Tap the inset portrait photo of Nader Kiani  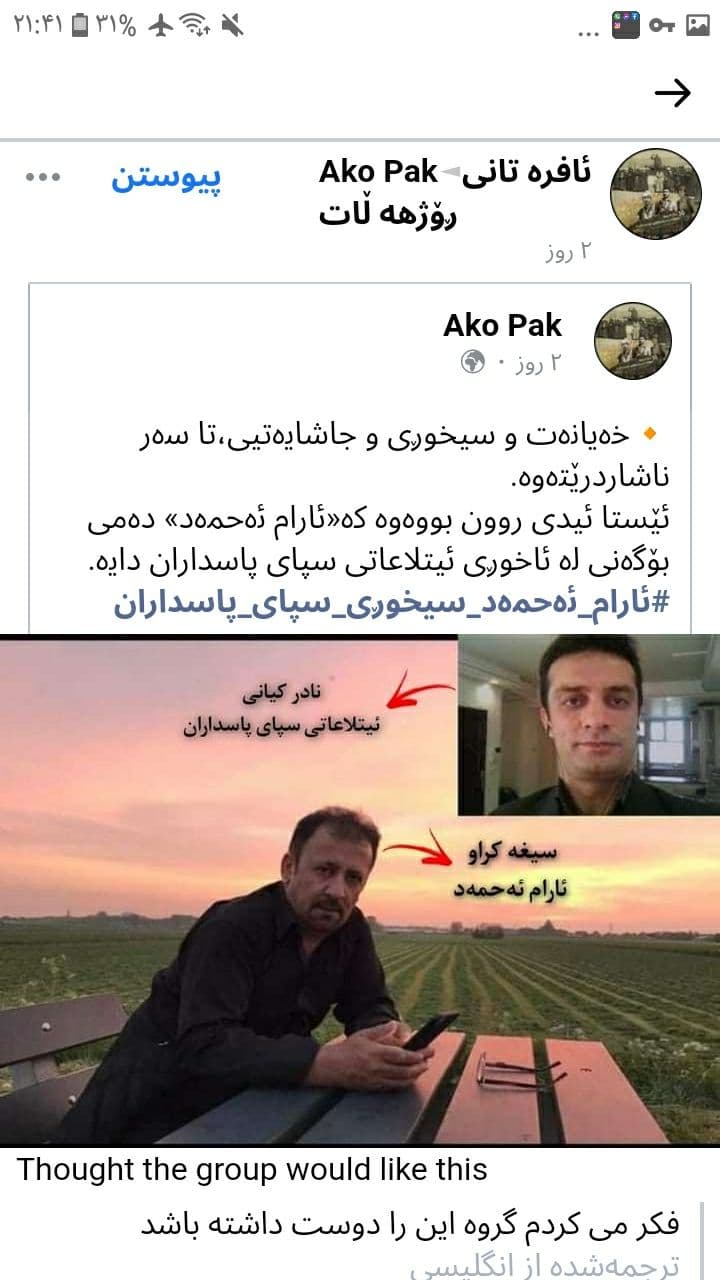pyautogui.click(x=588, y=724)
